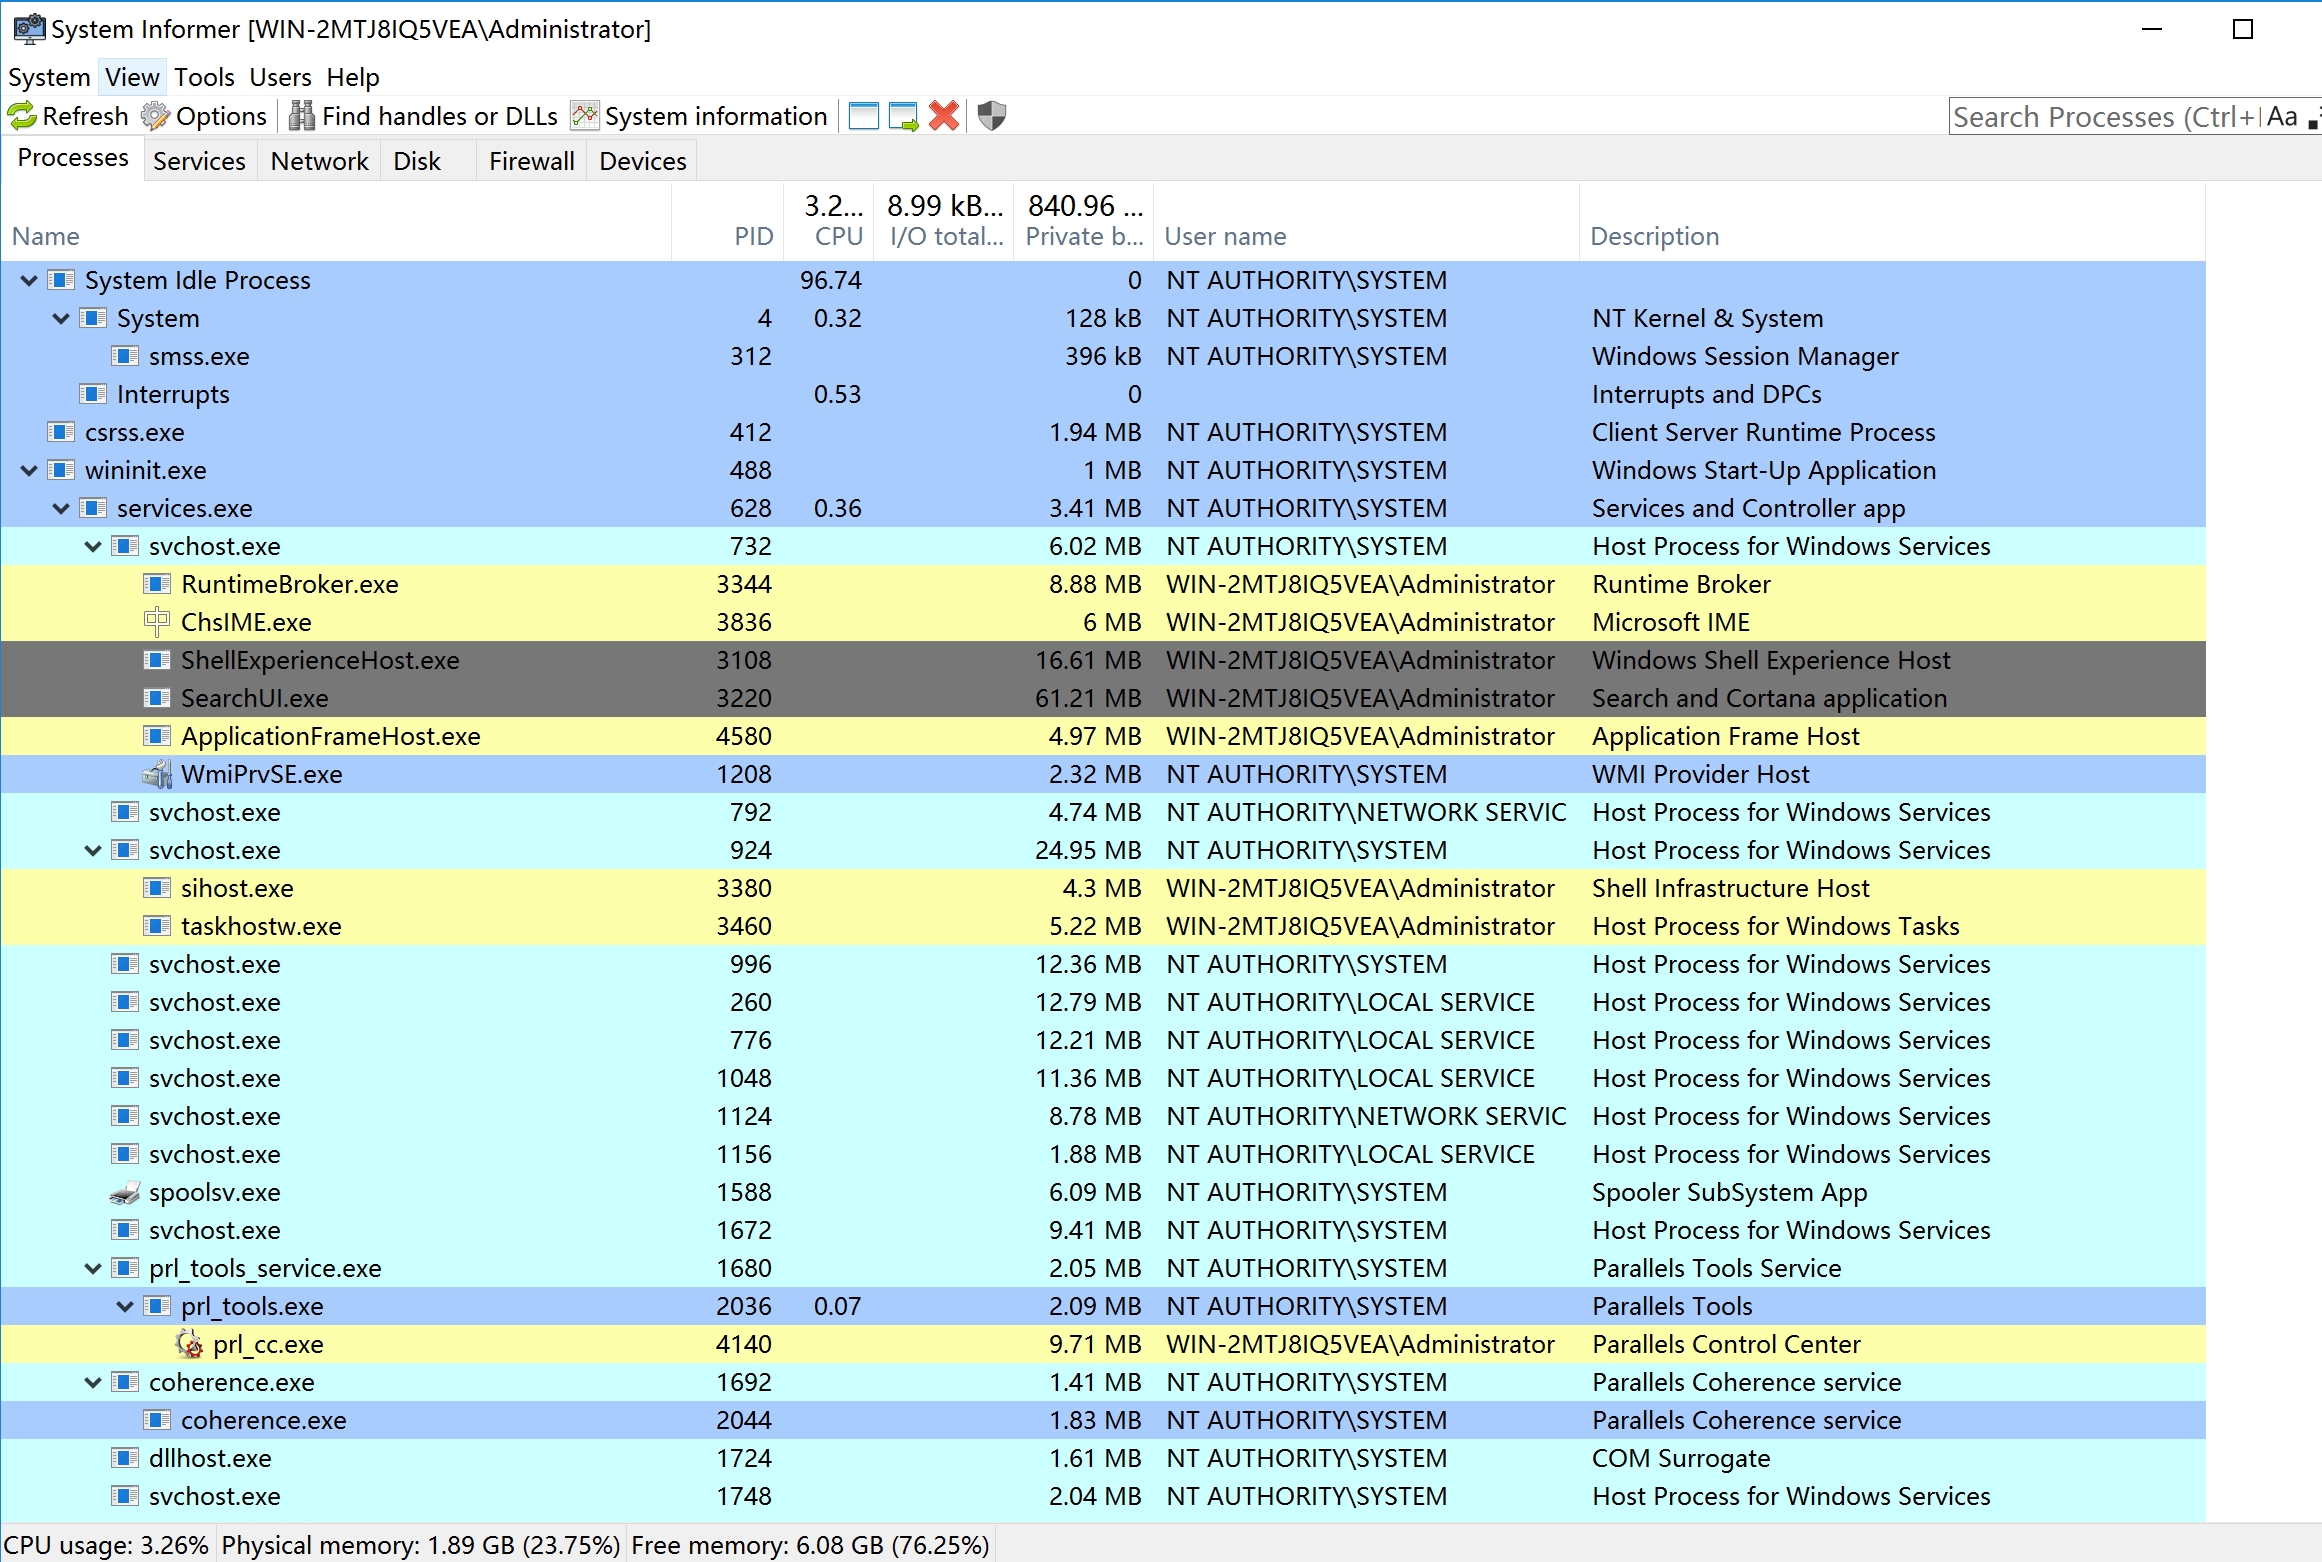This screenshot has height=1562, width=2322.
Task: Collapse the wininit.exe process branch
Action: [x=29, y=471]
